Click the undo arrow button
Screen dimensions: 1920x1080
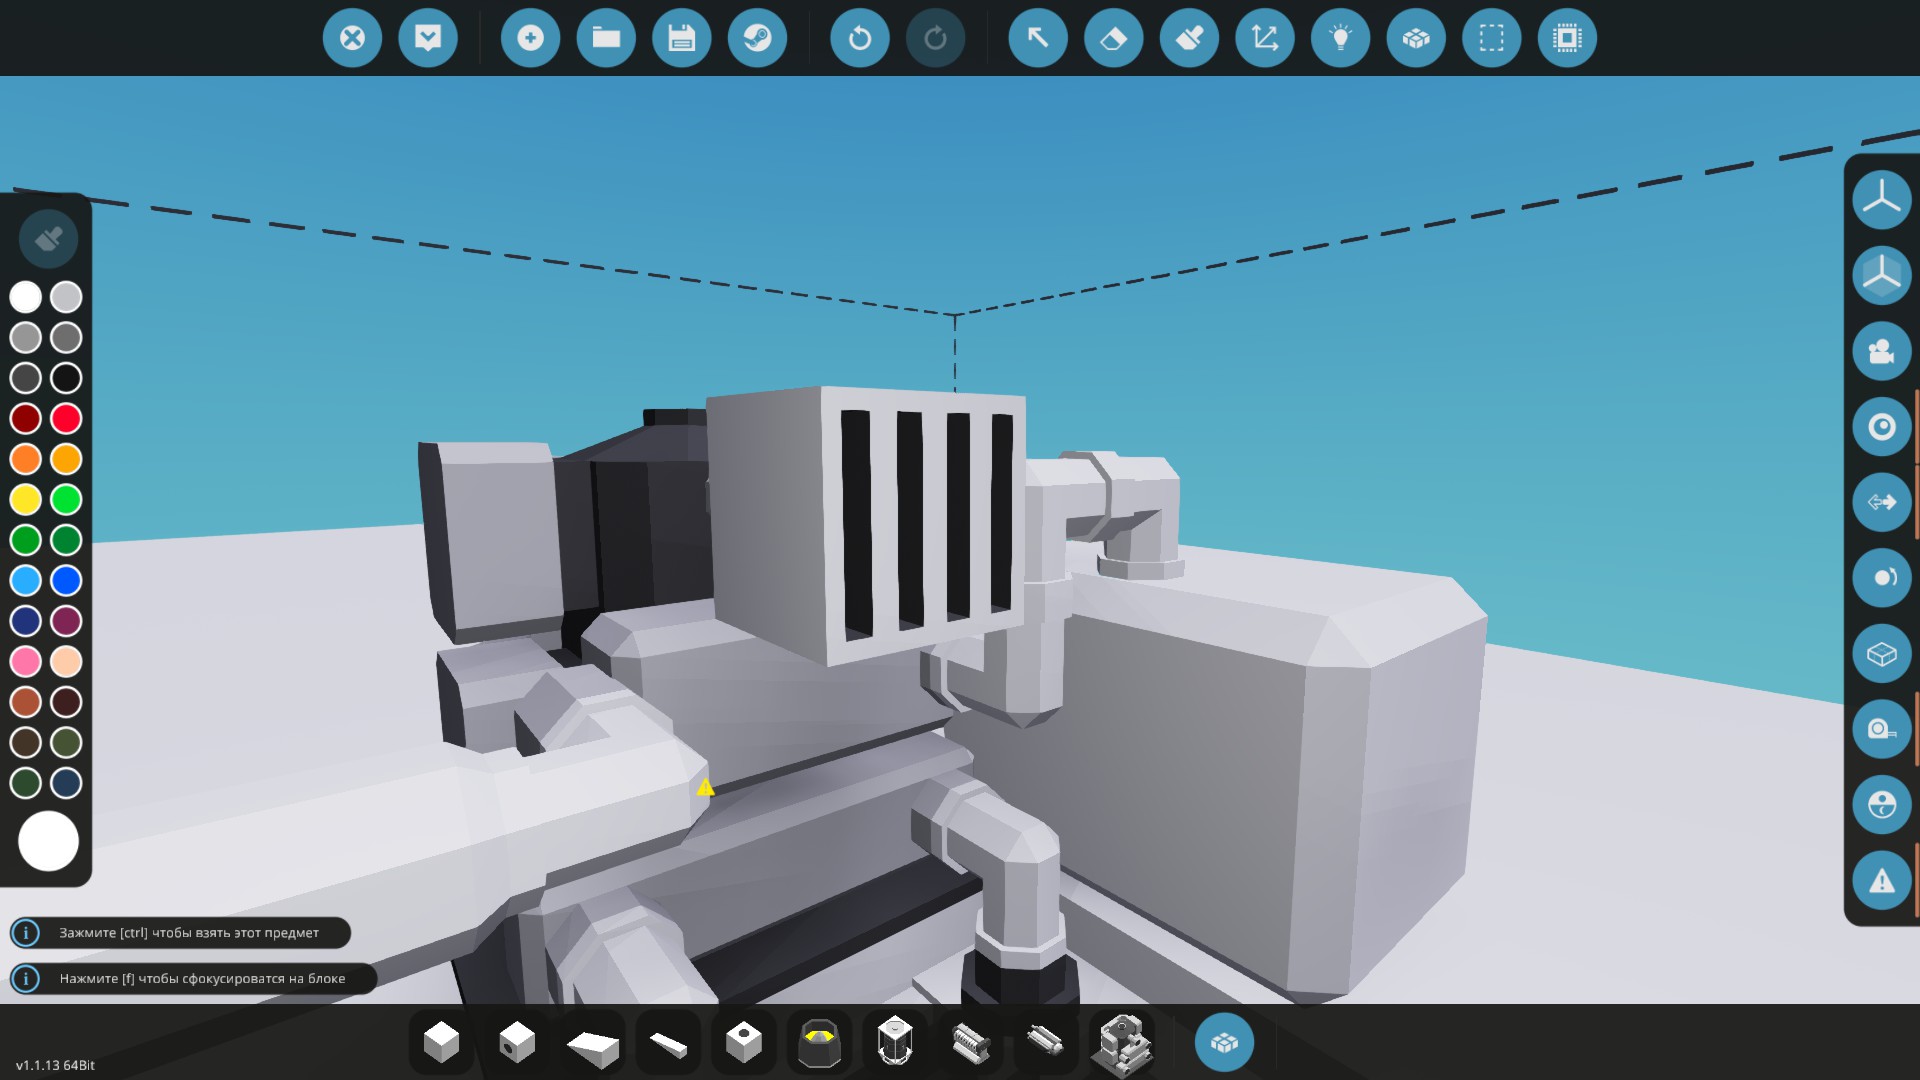point(859,38)
